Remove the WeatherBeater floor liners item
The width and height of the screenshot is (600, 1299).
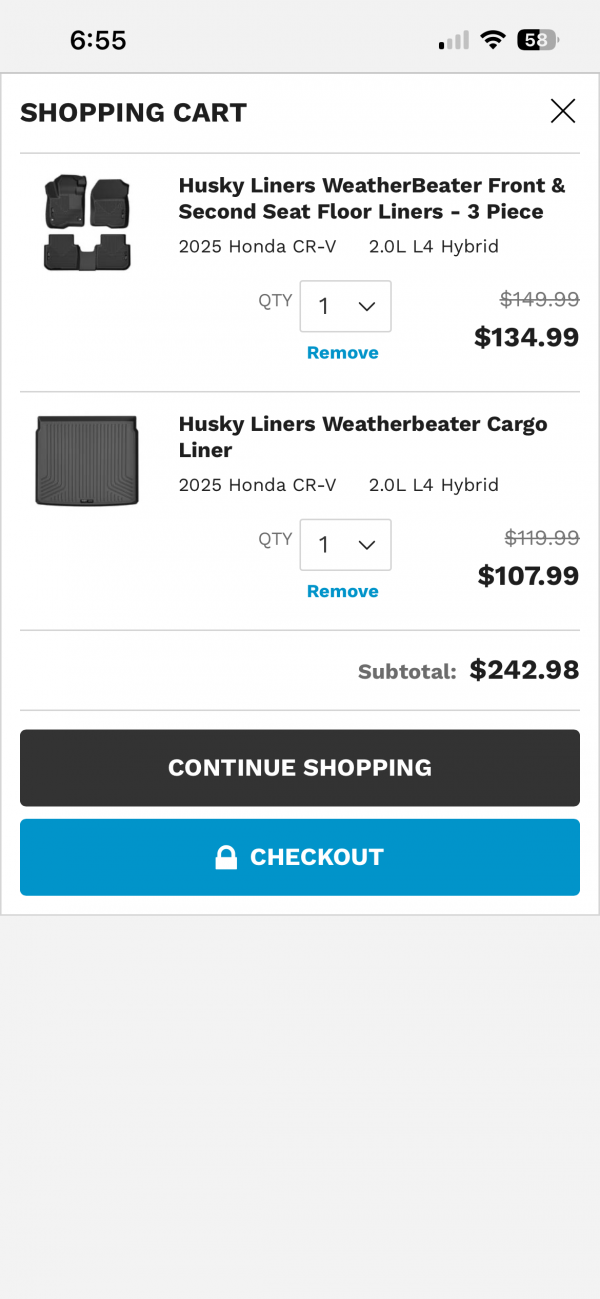[x=342, y=353]
